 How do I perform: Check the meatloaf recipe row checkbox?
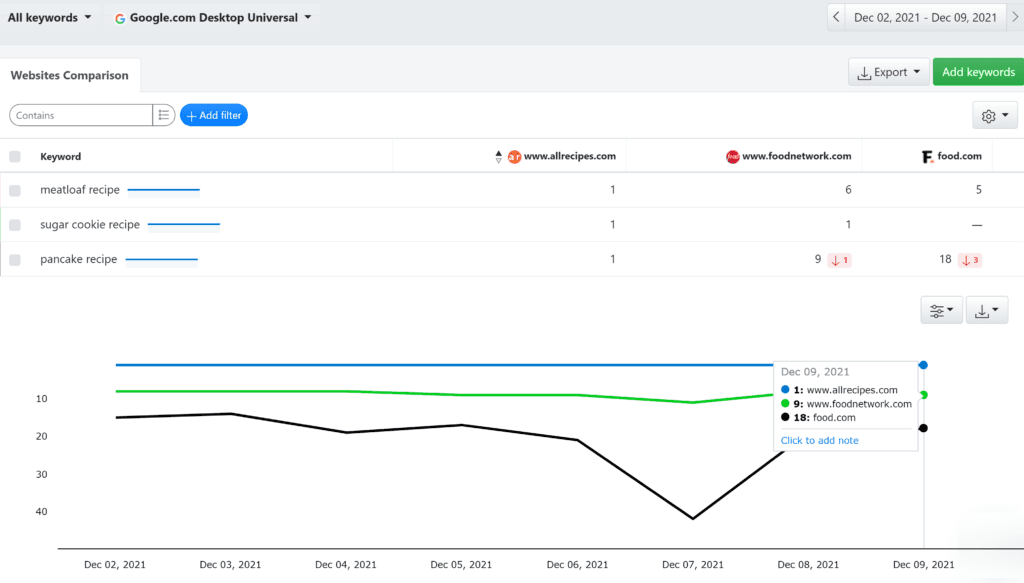[x=15, y=191]
